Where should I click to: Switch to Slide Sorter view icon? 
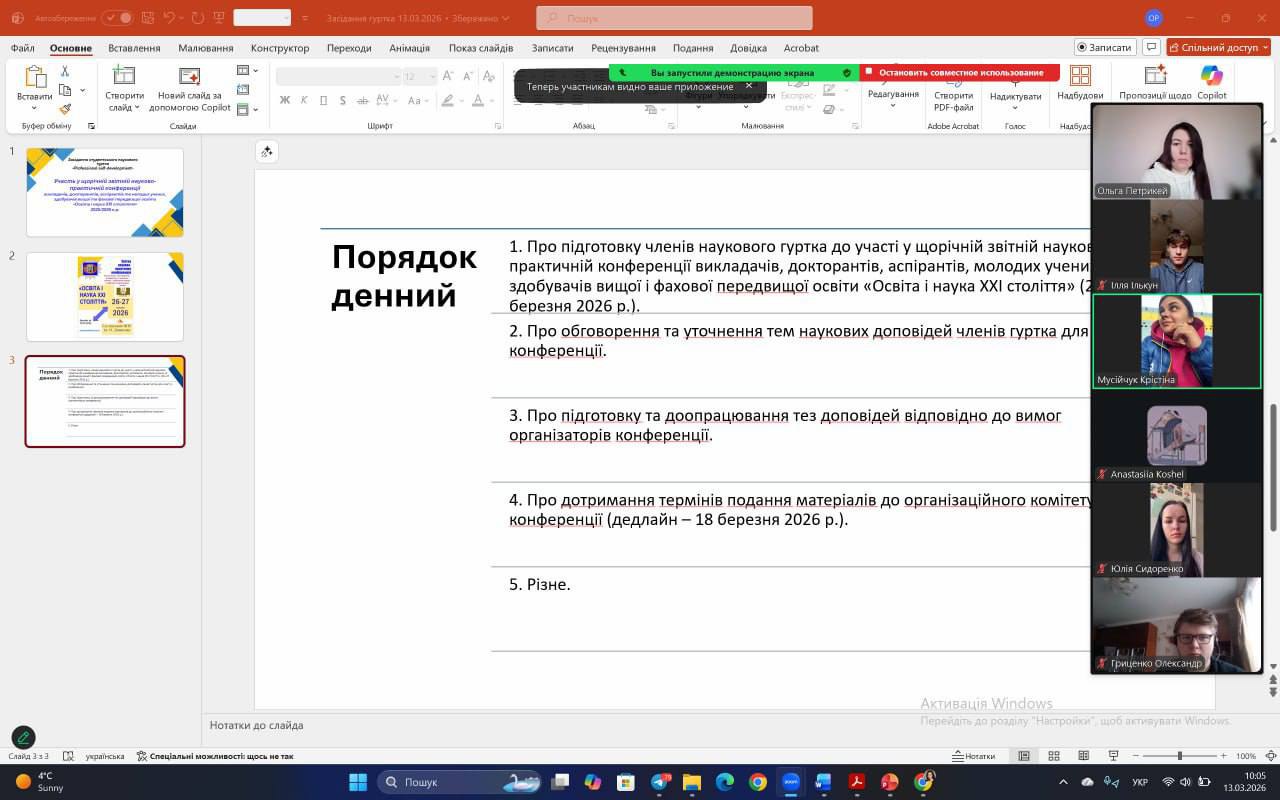pos(1054,756)
